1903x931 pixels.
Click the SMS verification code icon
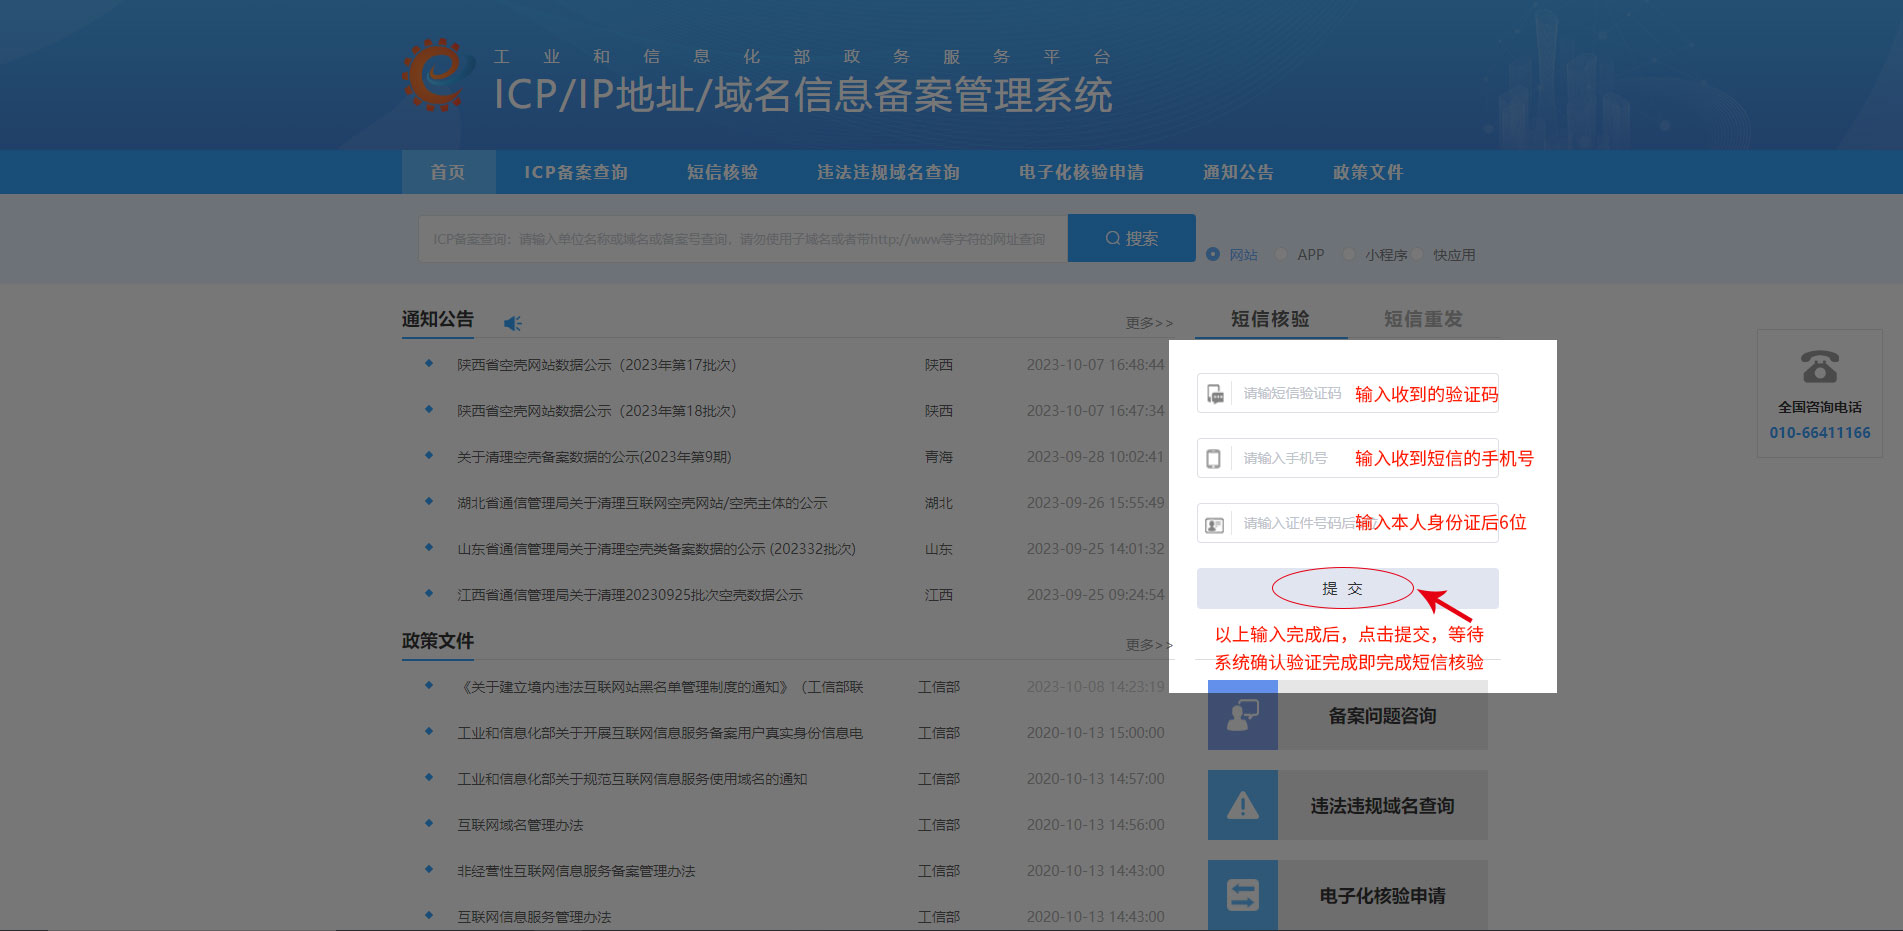point(1215,394)
